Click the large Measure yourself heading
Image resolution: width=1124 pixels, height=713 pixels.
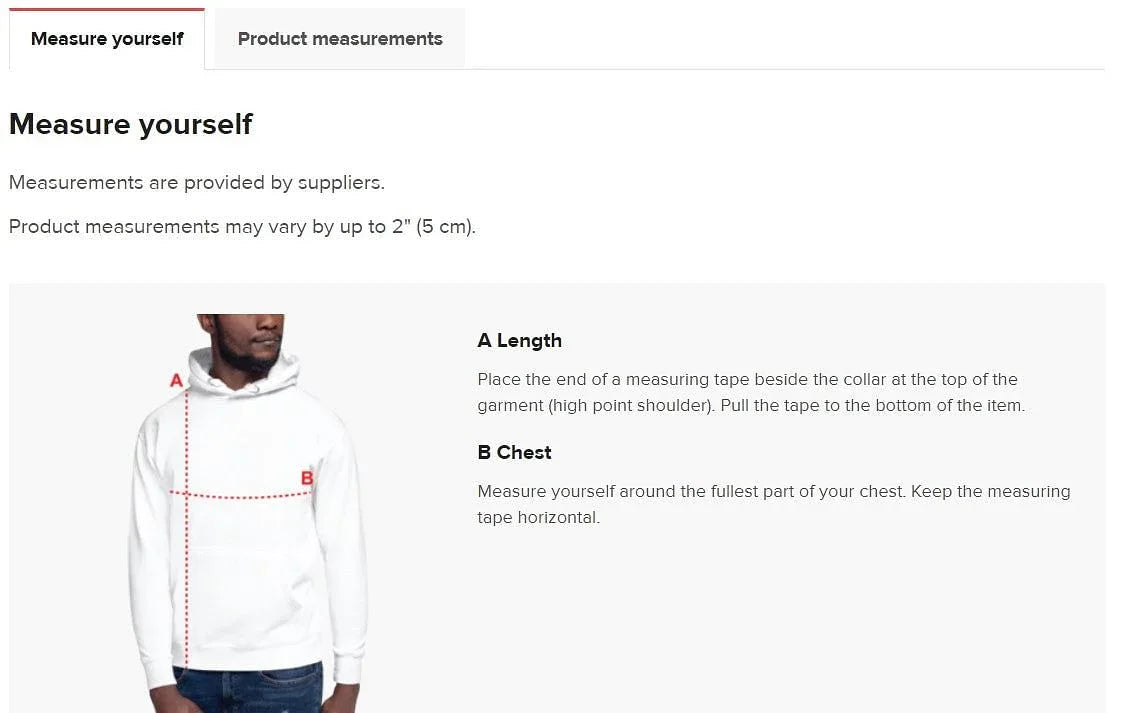[x=131, y=124]
